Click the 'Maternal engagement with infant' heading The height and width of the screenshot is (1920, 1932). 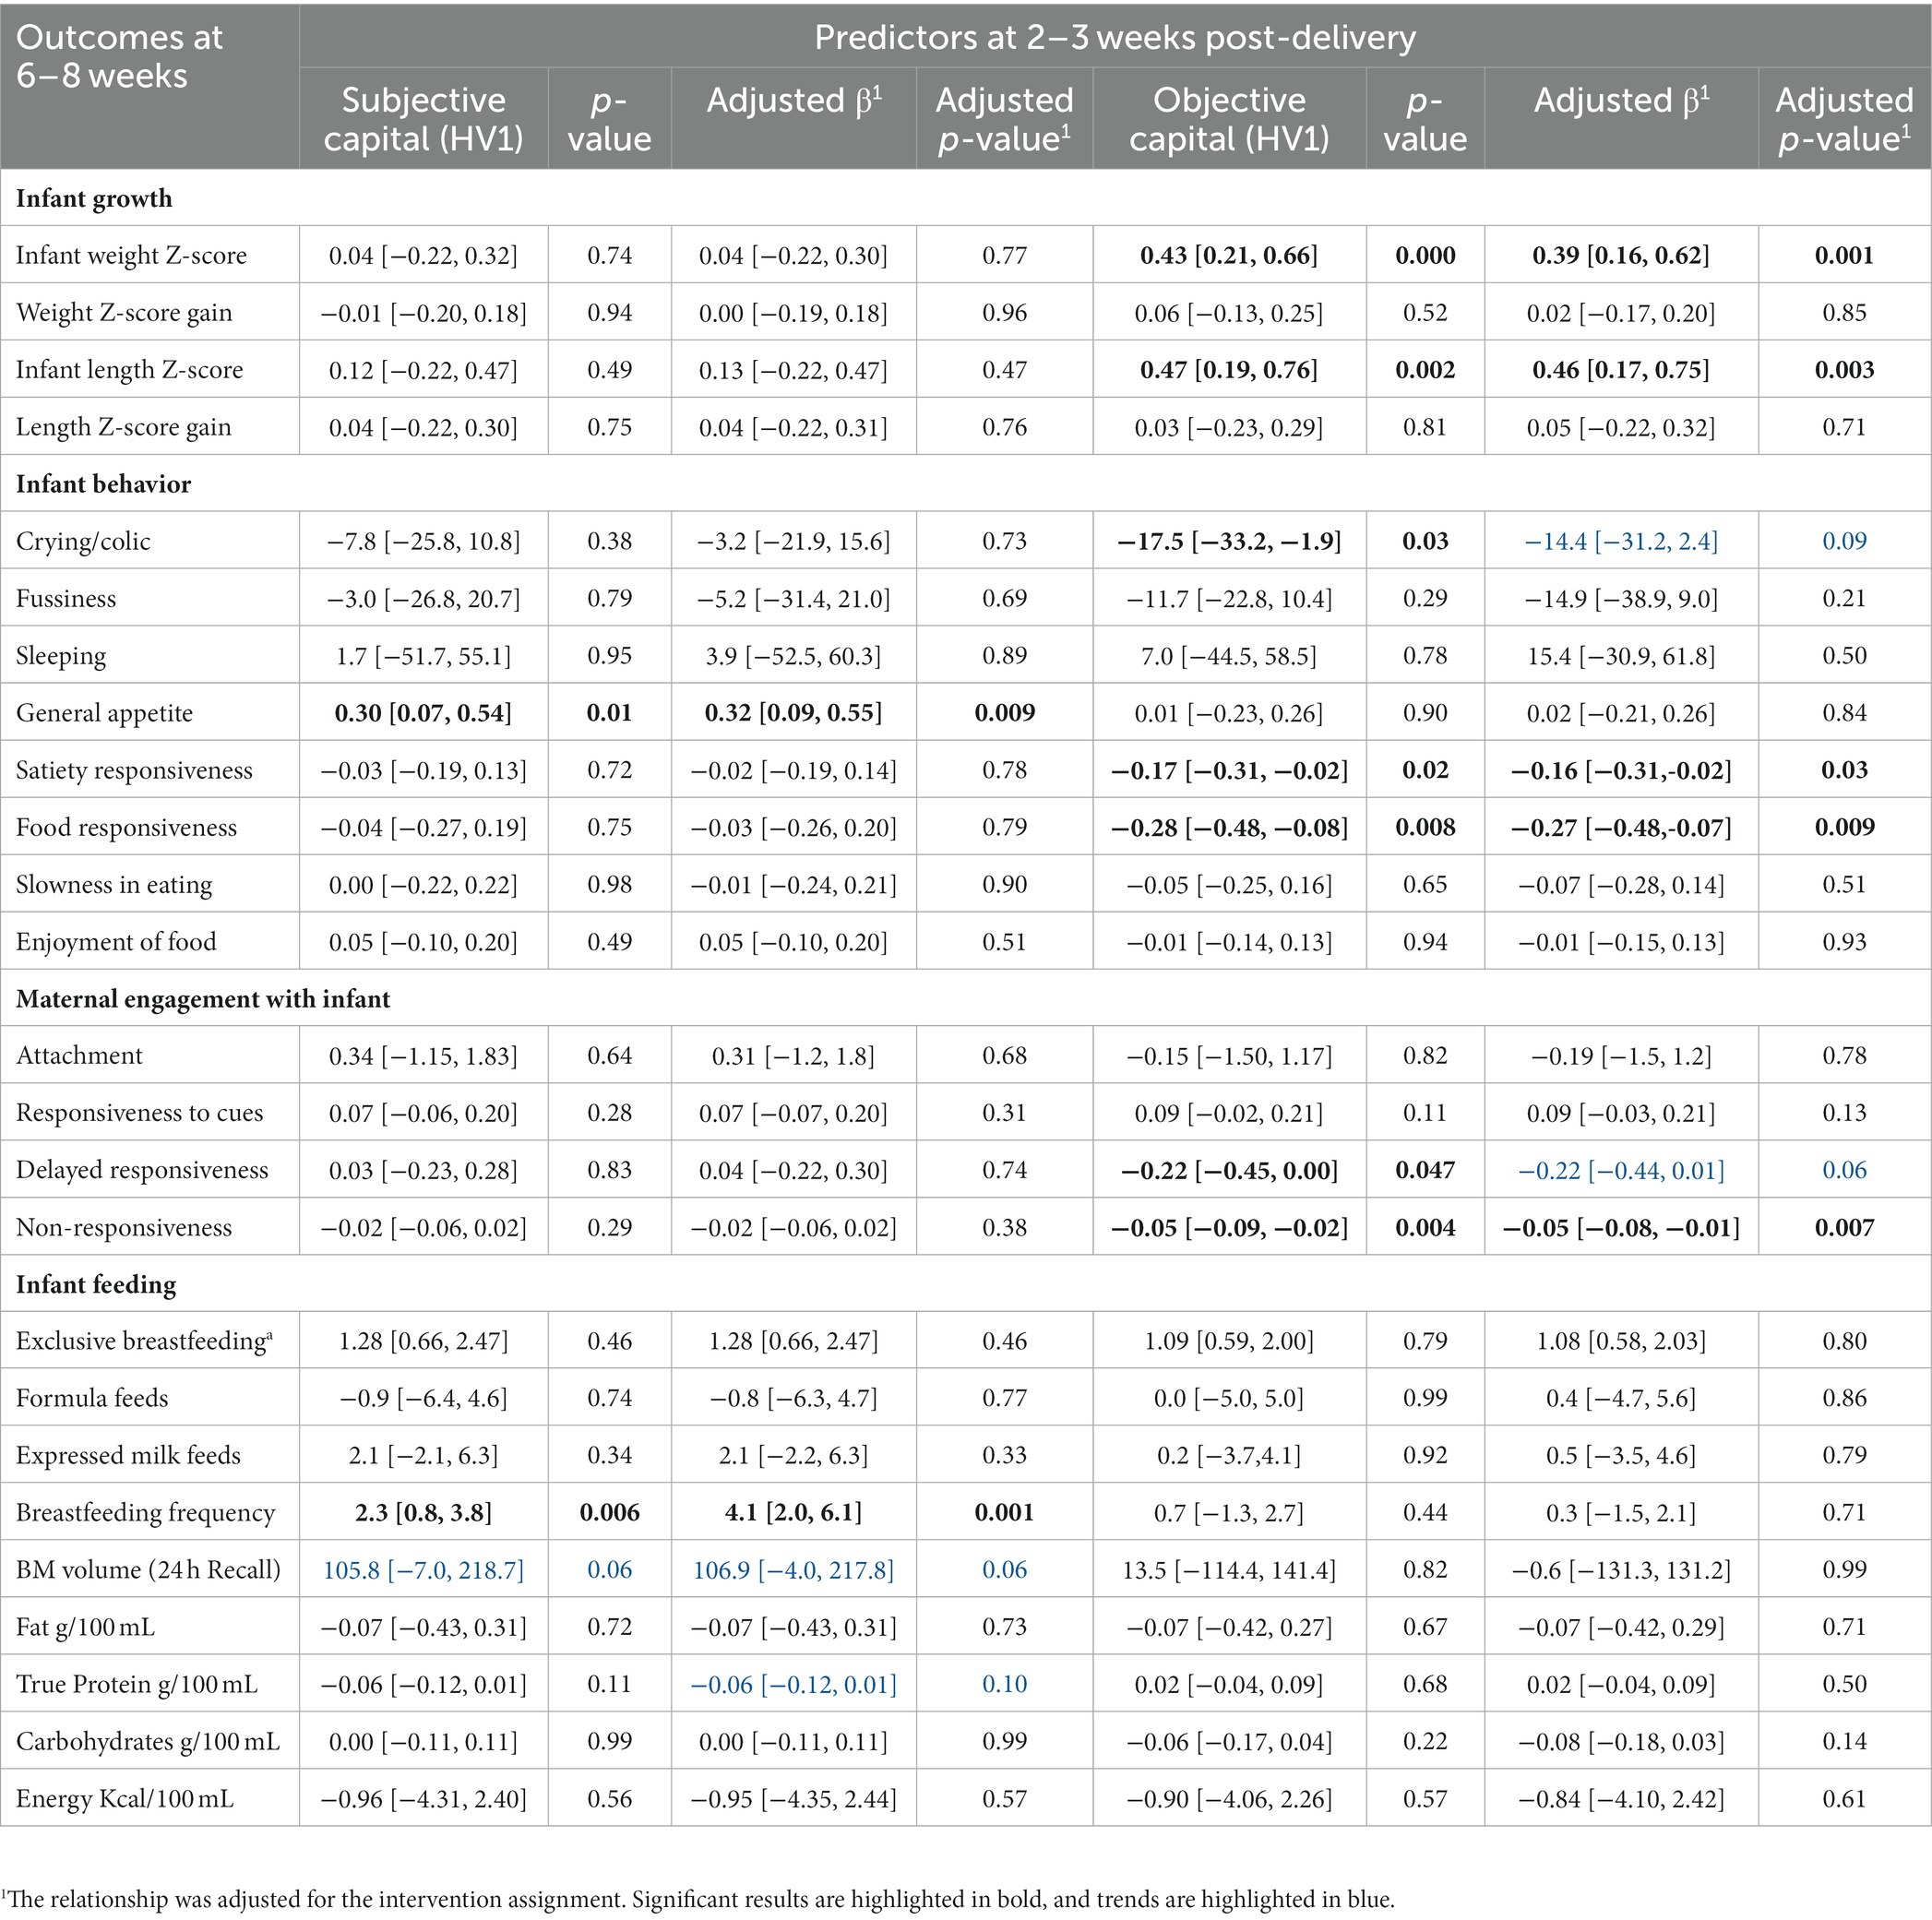click(203, 999)
